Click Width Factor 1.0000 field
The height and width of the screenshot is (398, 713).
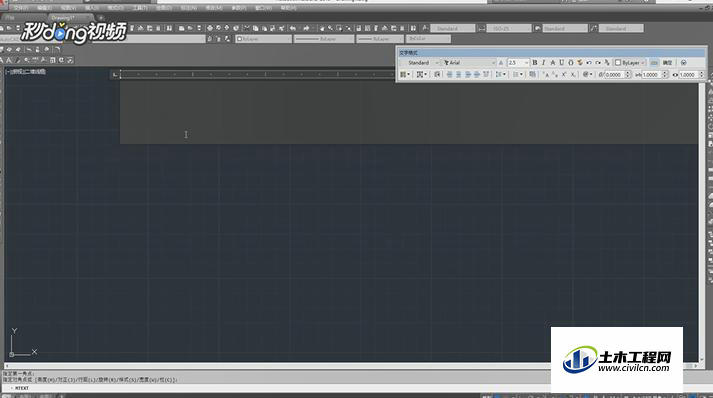coord(688,75)
